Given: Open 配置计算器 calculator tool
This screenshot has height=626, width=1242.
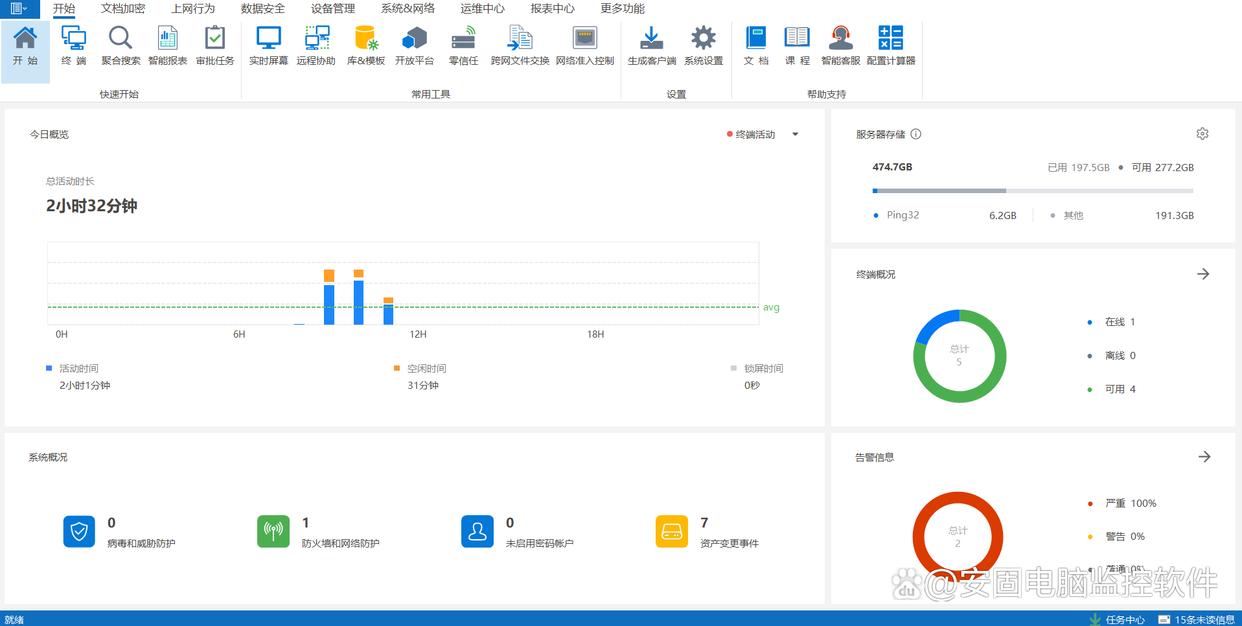Looking at the screenshot, I should tap(890, 45).
